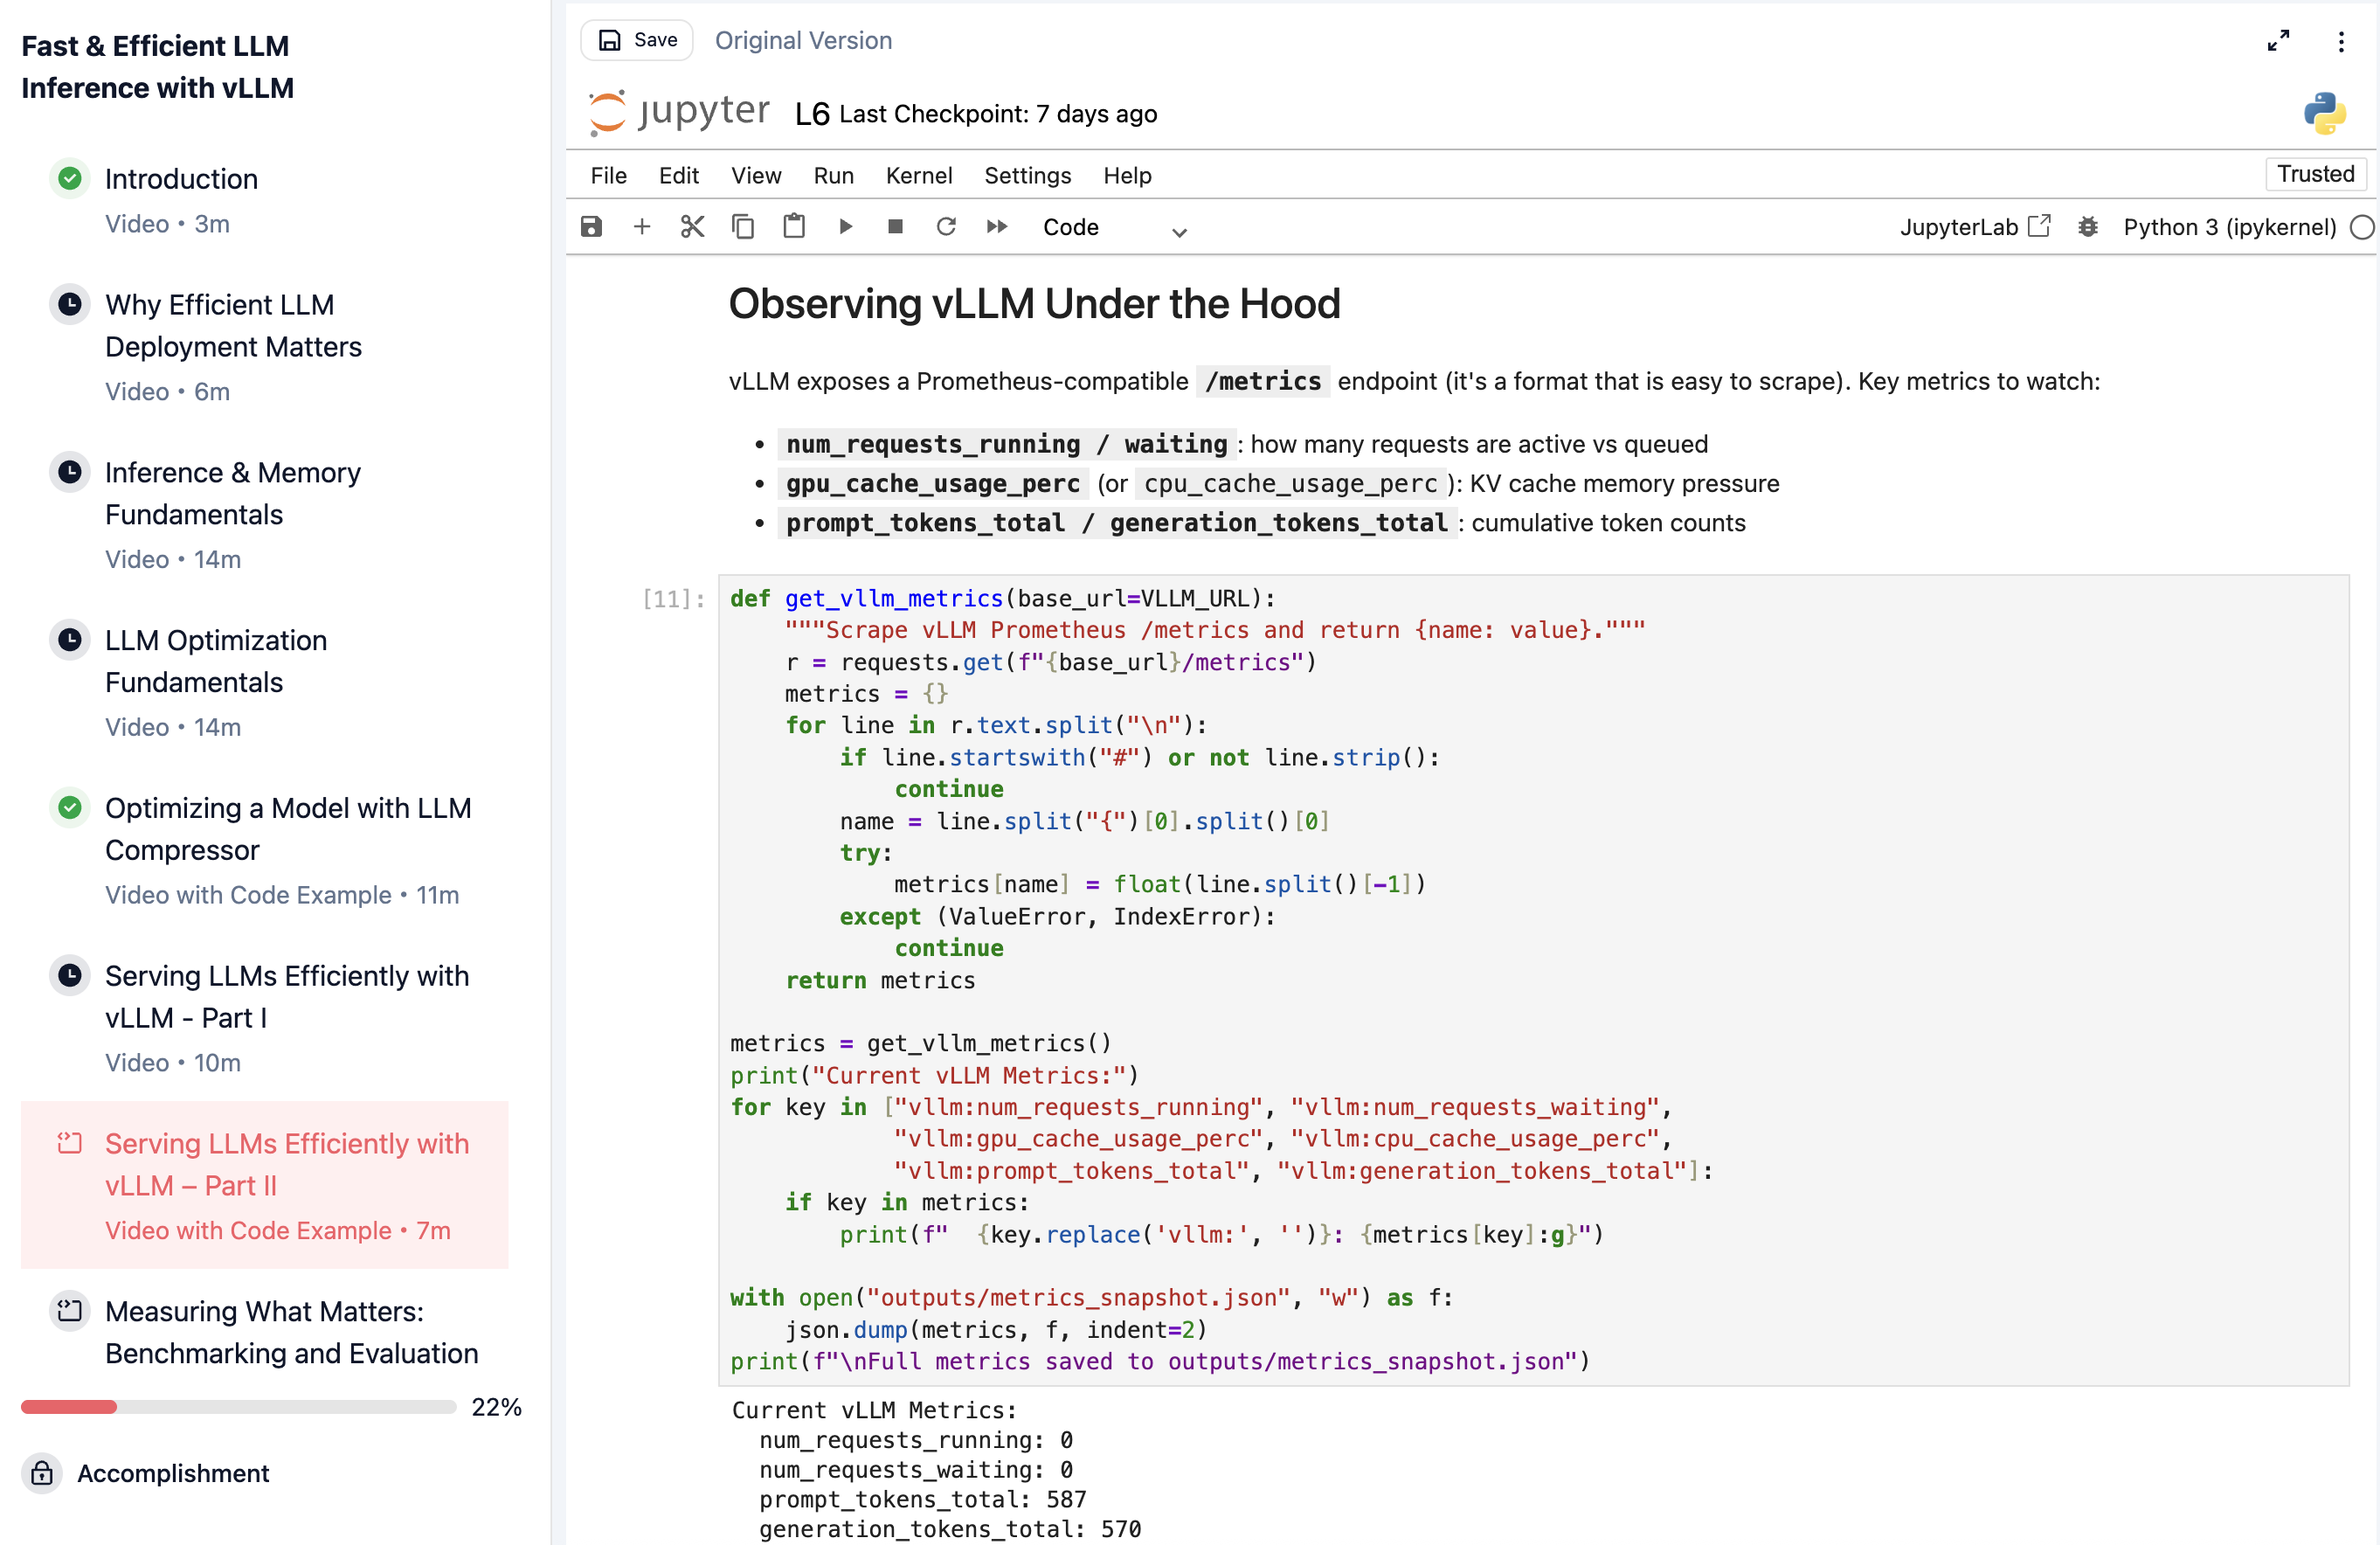Image resolution: width=2380 pixels, height=1545 pixels.
Task: Click the gpu_cache_usage_perc bullet text
Action: pyautogui.click(x=932, y=484)
